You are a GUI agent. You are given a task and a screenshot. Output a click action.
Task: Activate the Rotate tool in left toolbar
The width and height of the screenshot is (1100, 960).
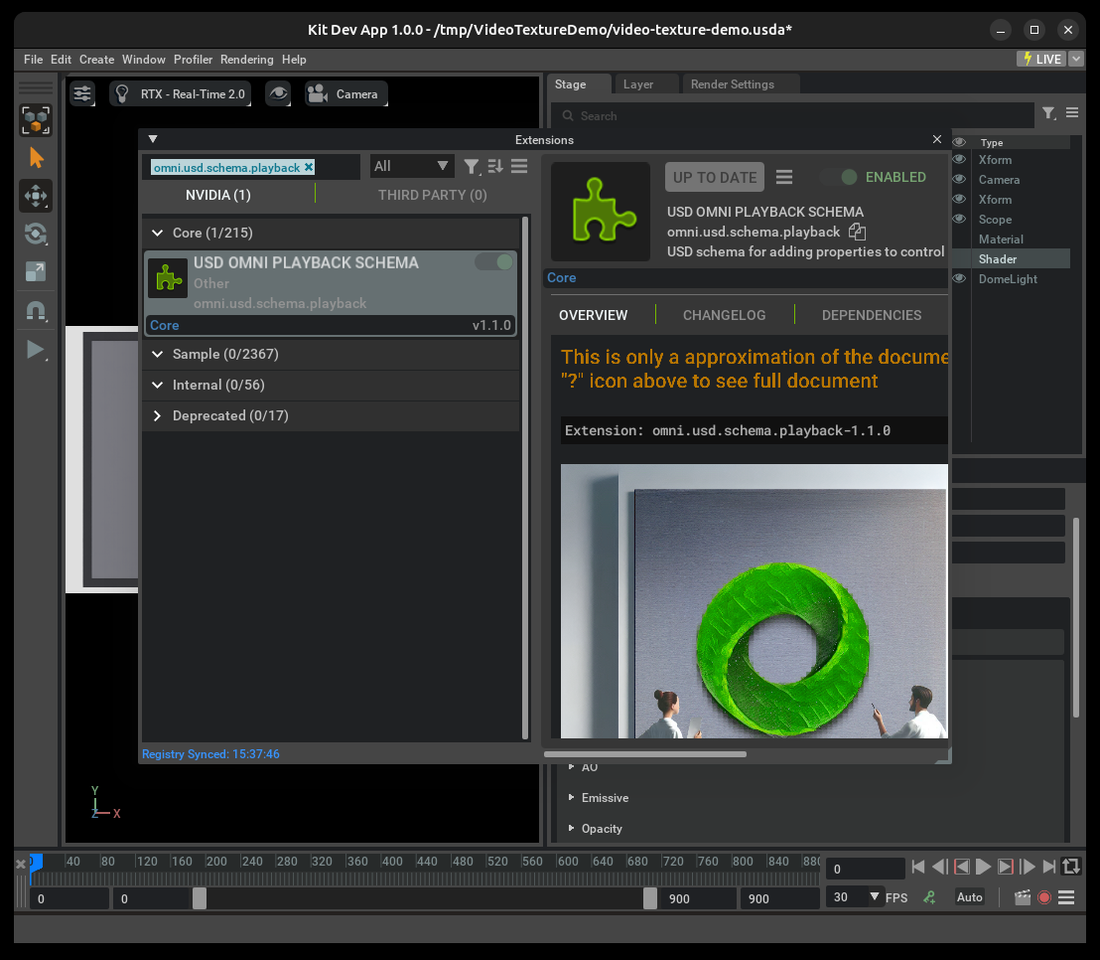tap(36, 234)
